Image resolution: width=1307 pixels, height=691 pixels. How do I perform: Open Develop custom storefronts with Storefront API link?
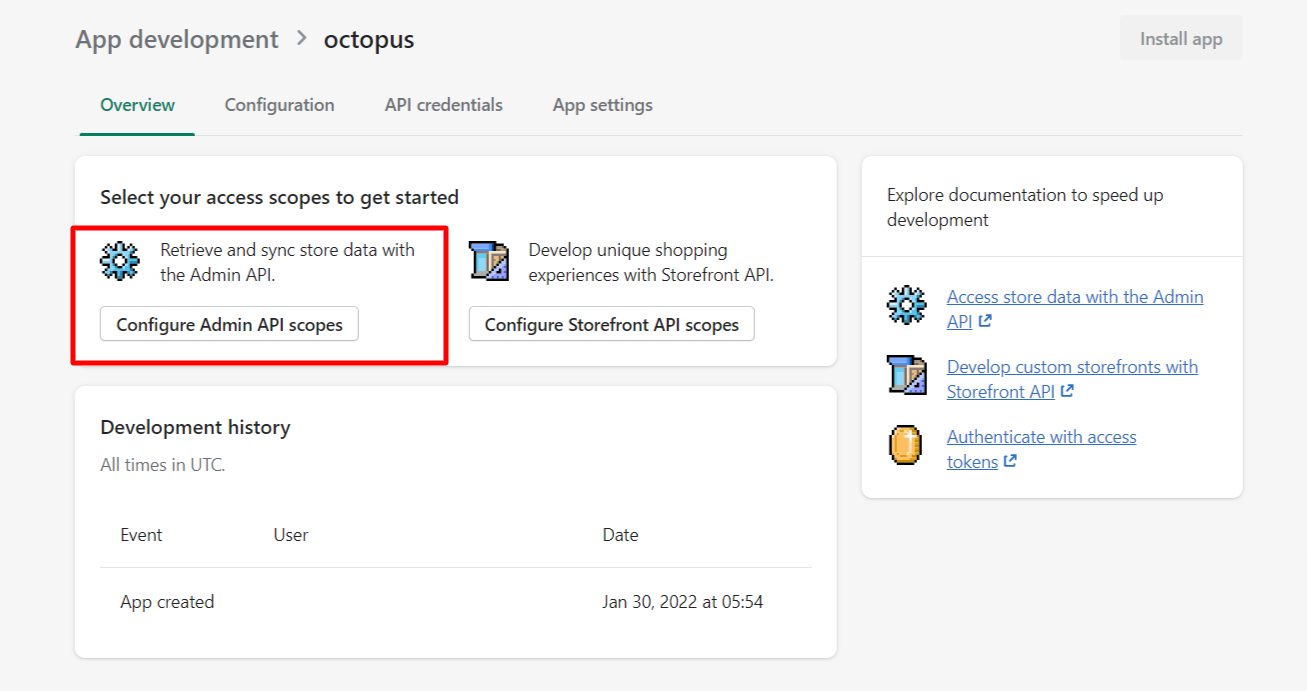click(x=1072, y=379)
